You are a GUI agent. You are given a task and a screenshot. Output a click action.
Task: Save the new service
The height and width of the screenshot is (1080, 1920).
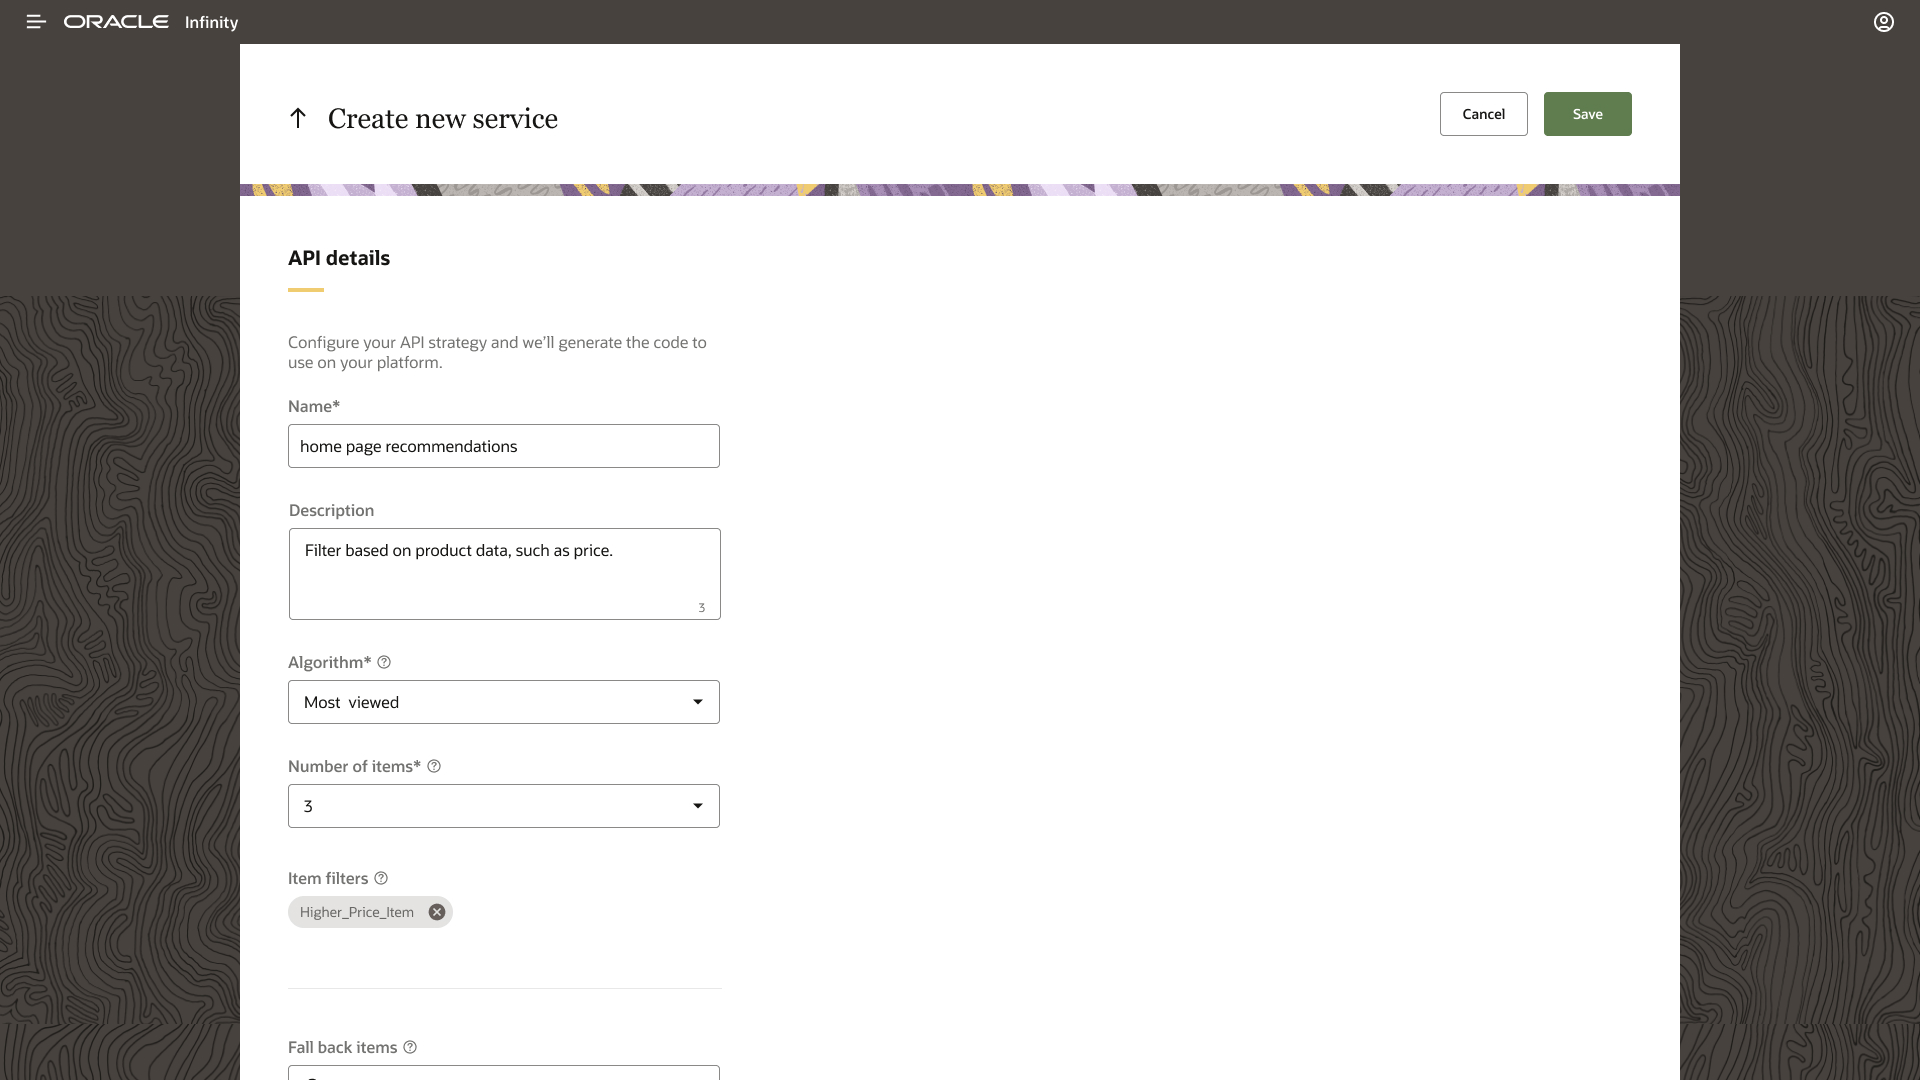(x=1587, y=114)
